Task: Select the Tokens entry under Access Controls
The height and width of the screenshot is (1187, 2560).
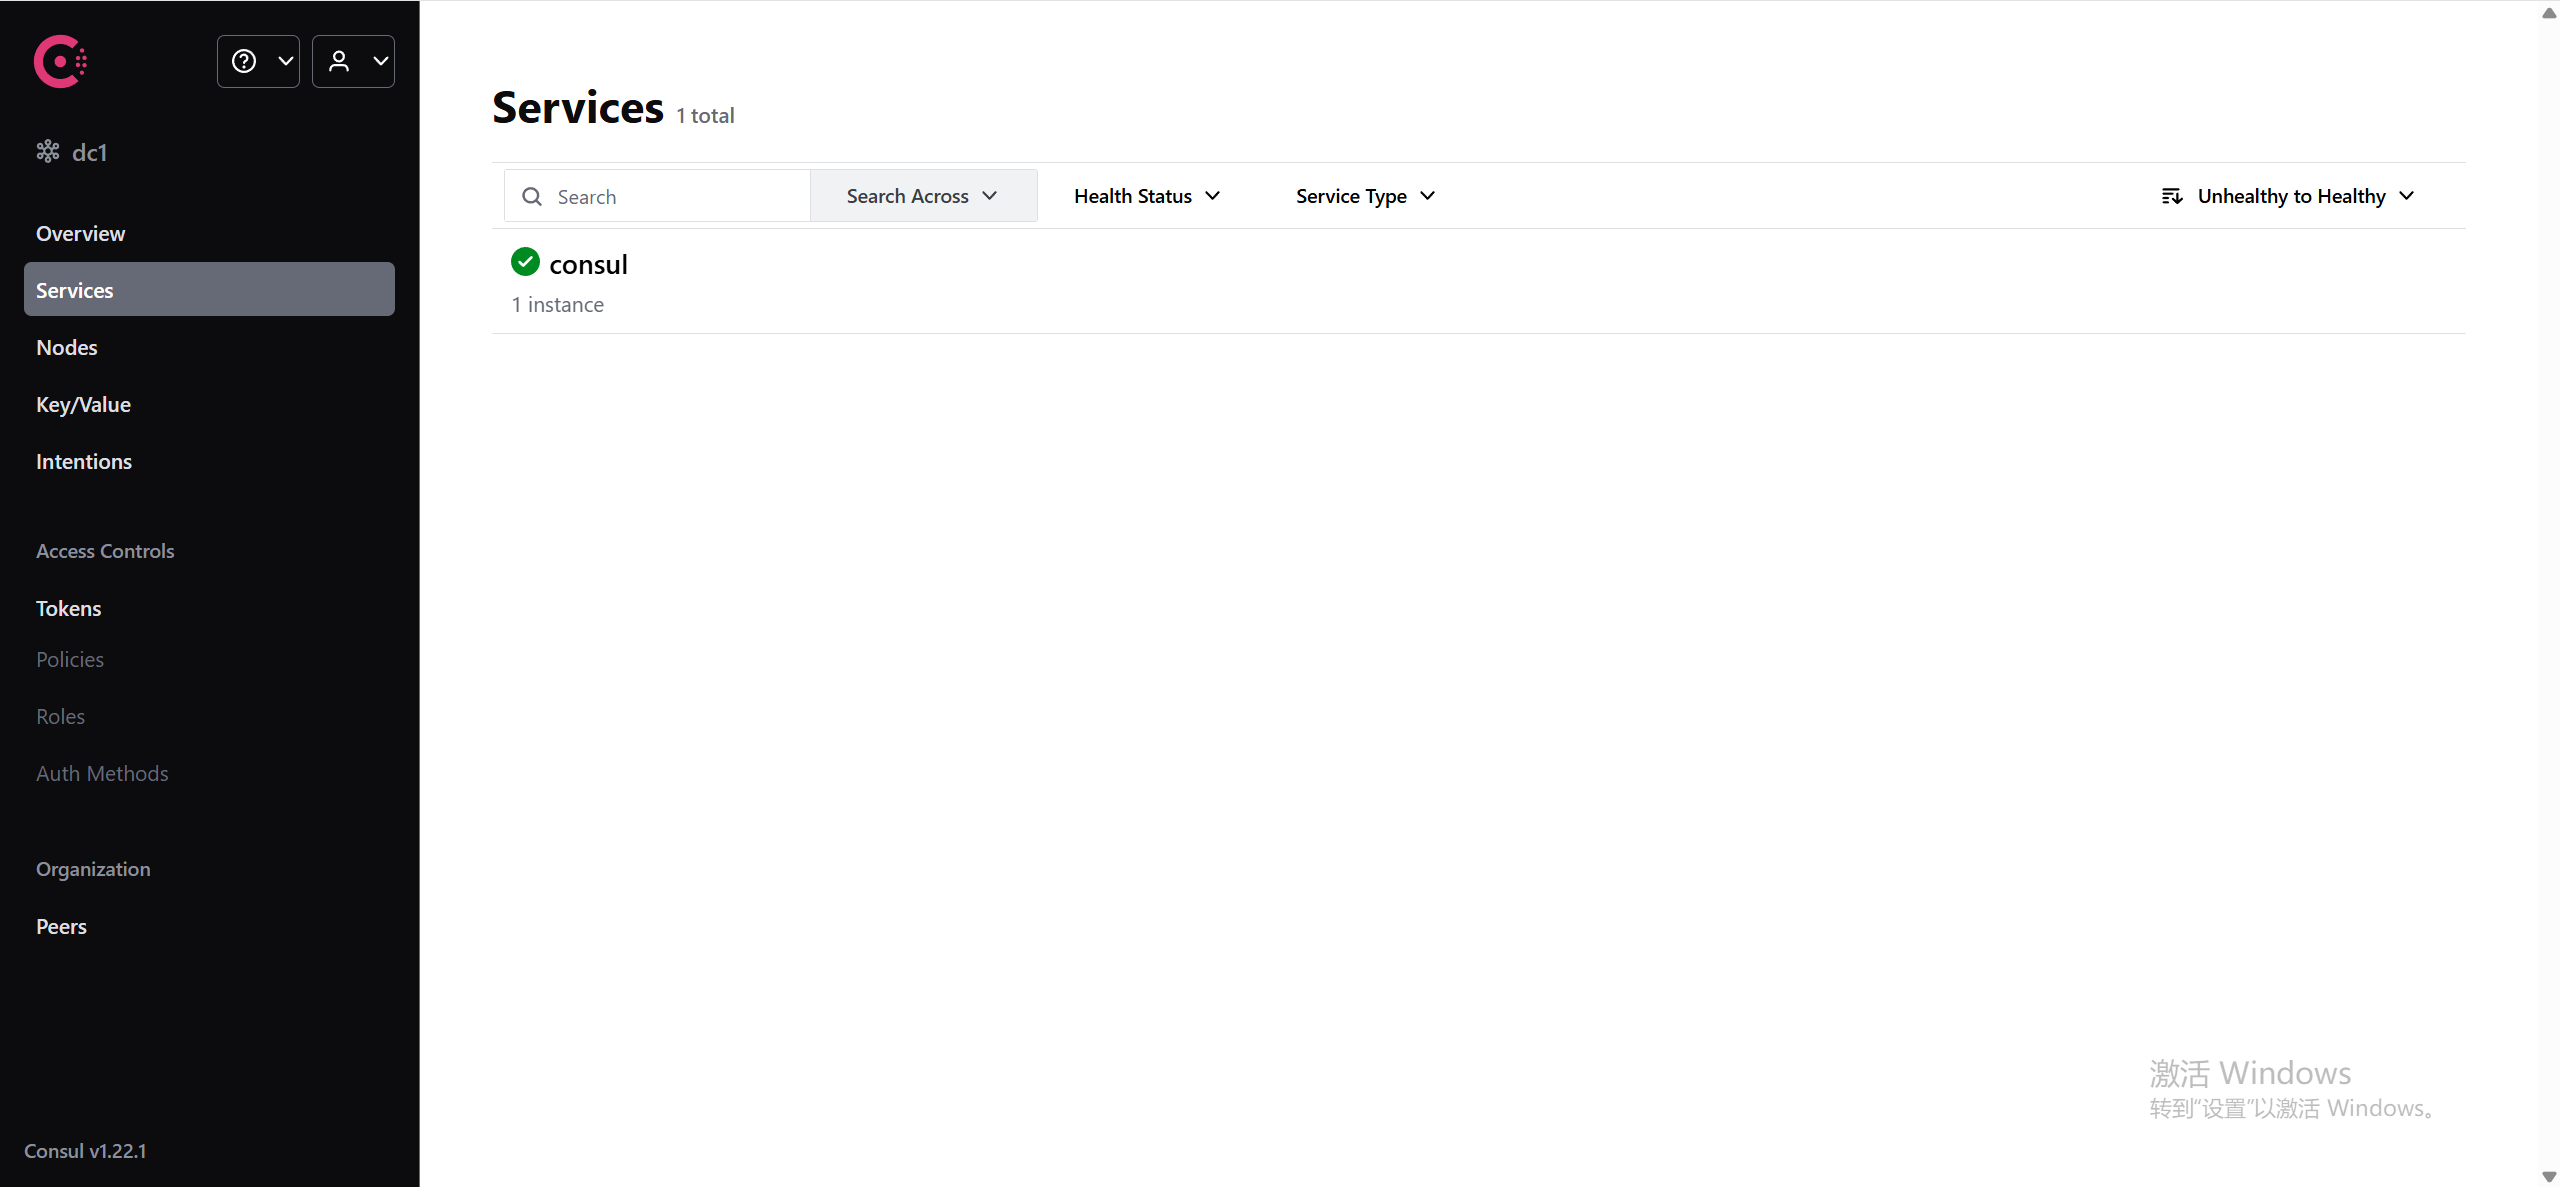Action: pyautogui.click(x=68, y=607)
